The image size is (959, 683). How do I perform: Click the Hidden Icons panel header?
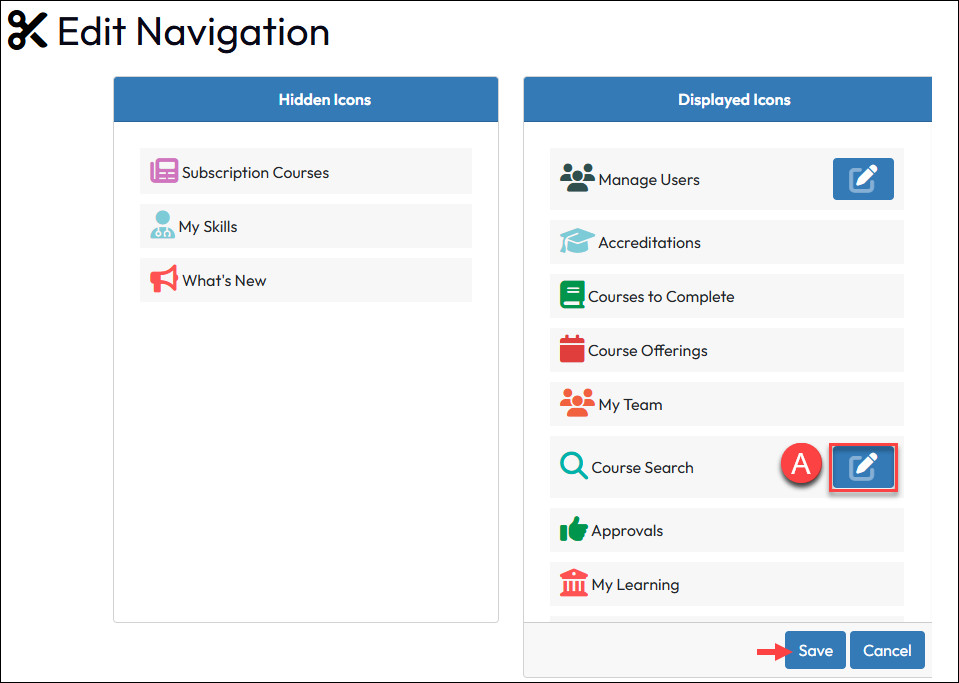tap(324, 100)
